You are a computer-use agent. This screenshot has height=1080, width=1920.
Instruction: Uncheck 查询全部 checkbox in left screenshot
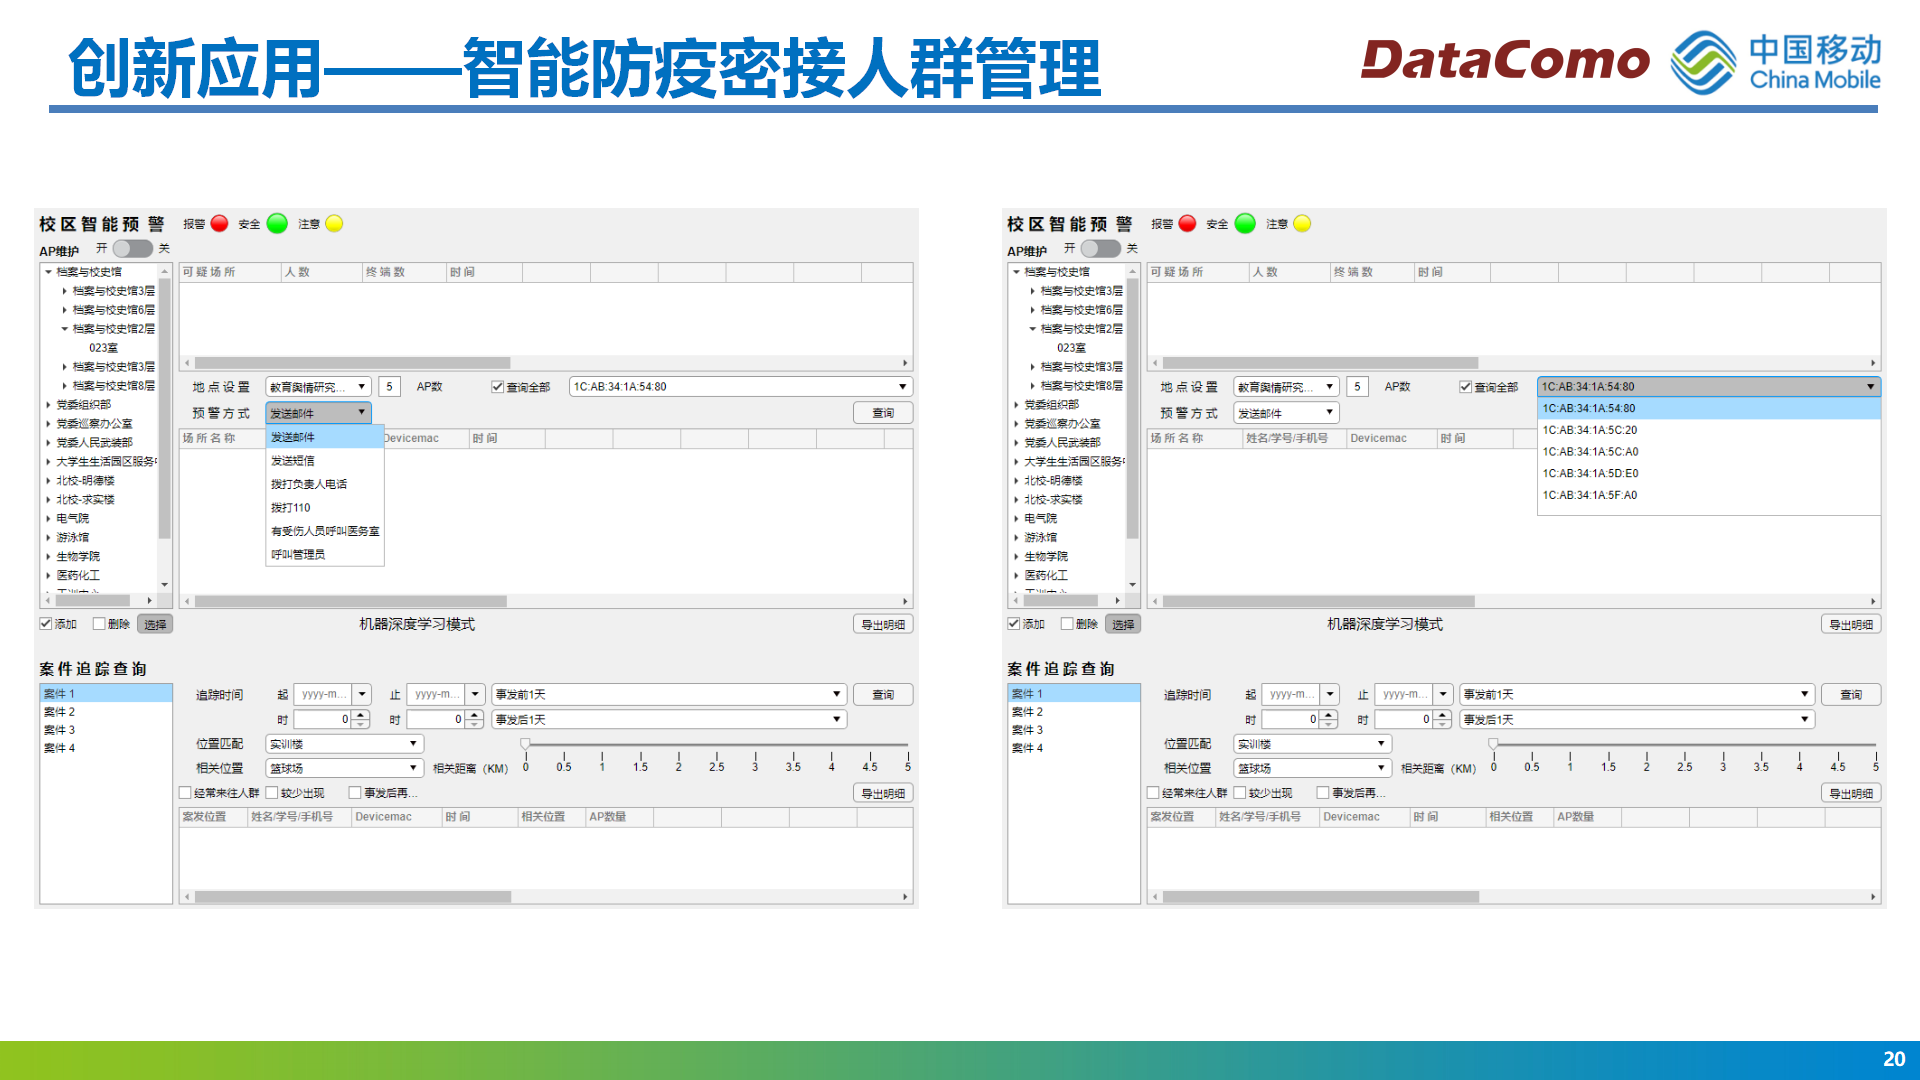coord(497,387)
